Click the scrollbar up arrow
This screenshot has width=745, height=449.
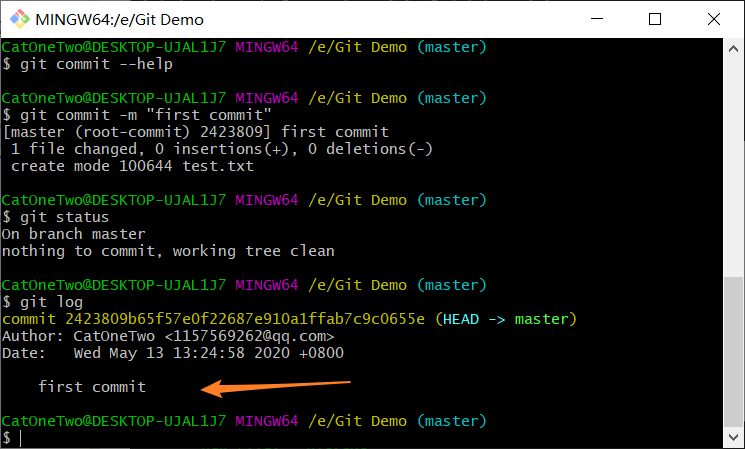734,48
